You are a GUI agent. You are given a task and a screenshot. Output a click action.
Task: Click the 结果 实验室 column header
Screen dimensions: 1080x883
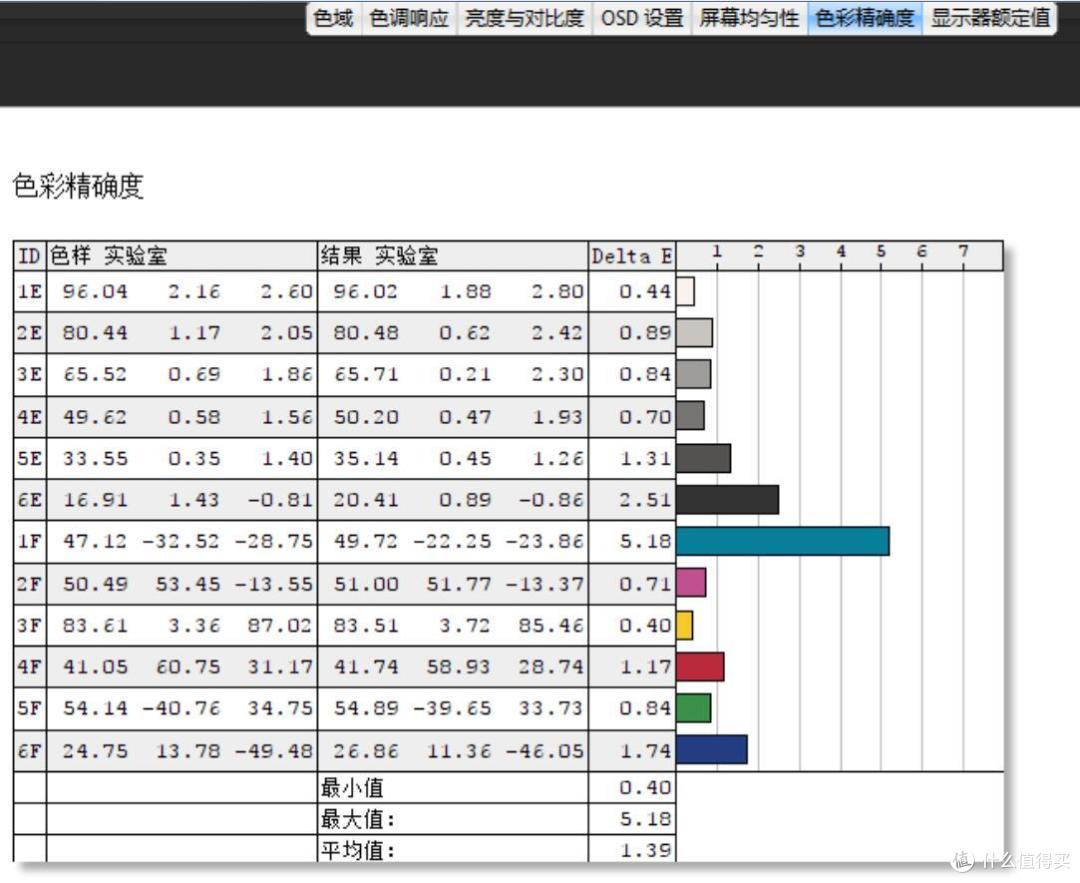[x=453, y=256]
